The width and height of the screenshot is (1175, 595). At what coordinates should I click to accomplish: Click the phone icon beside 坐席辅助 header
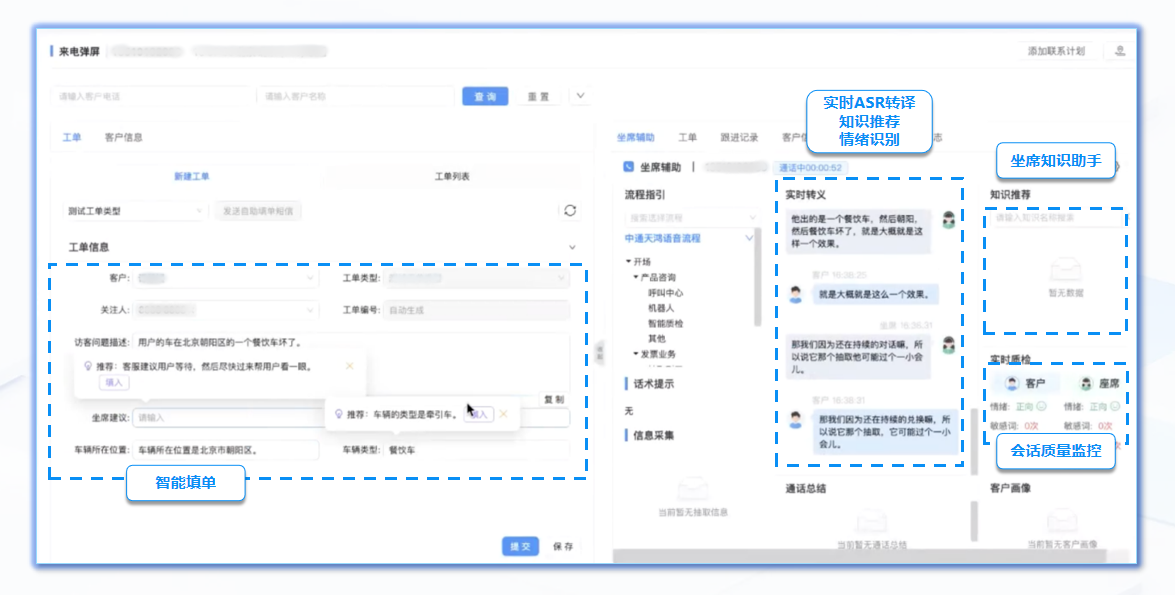coord(628,168)
